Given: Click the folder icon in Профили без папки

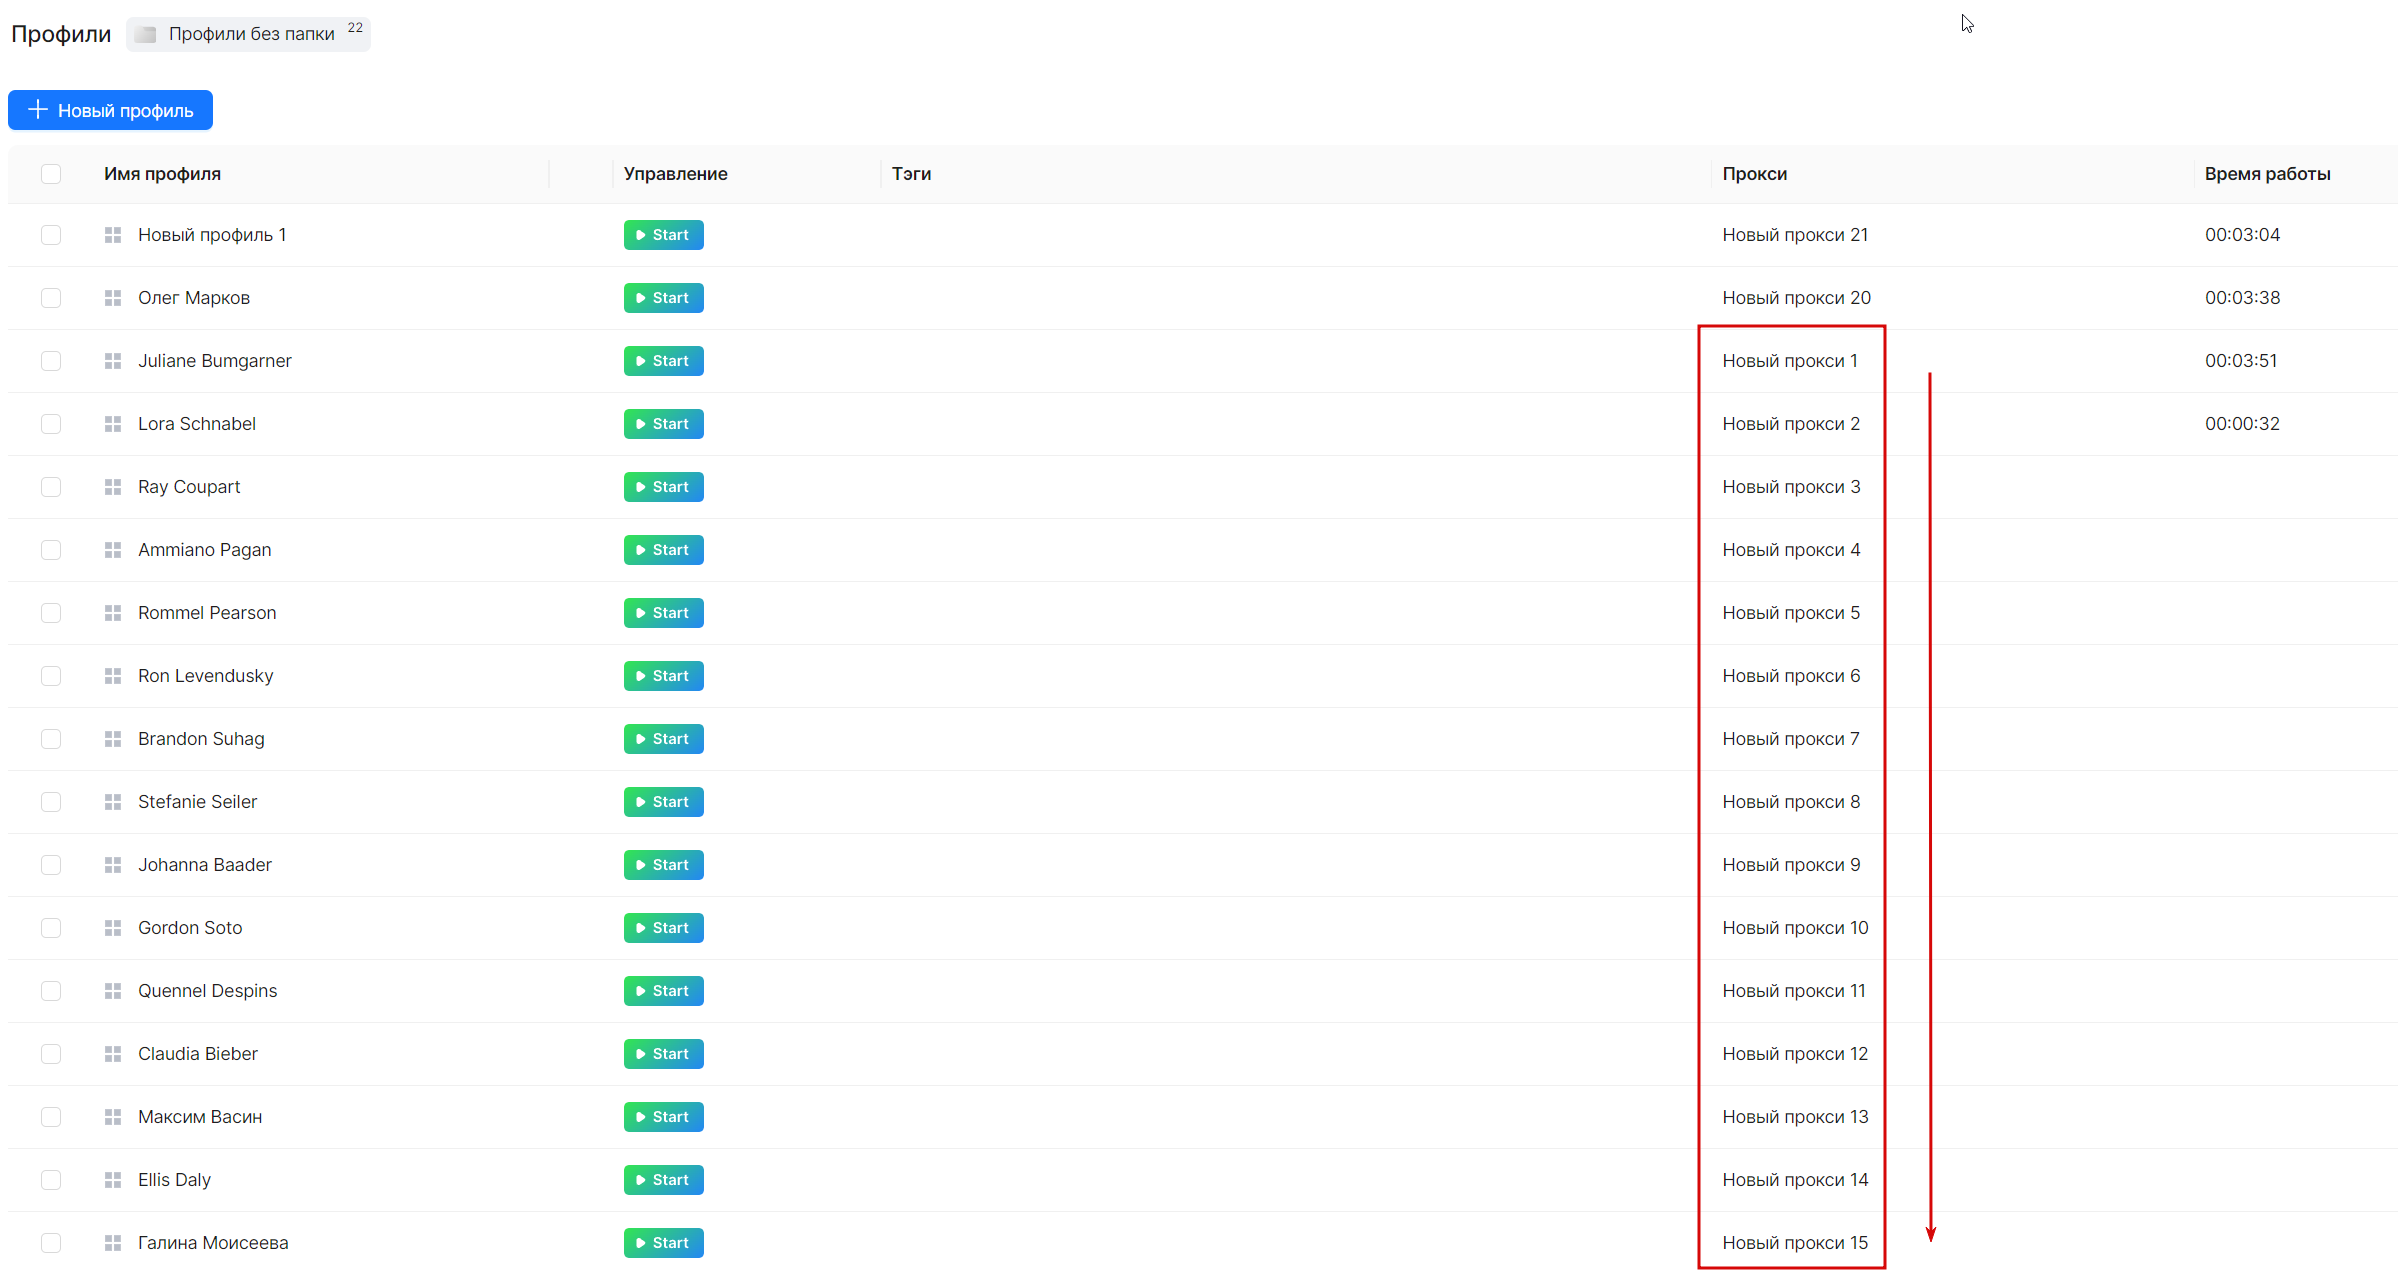Looking at the screenshot, I should pyautogui.click(x=146, y=34).
